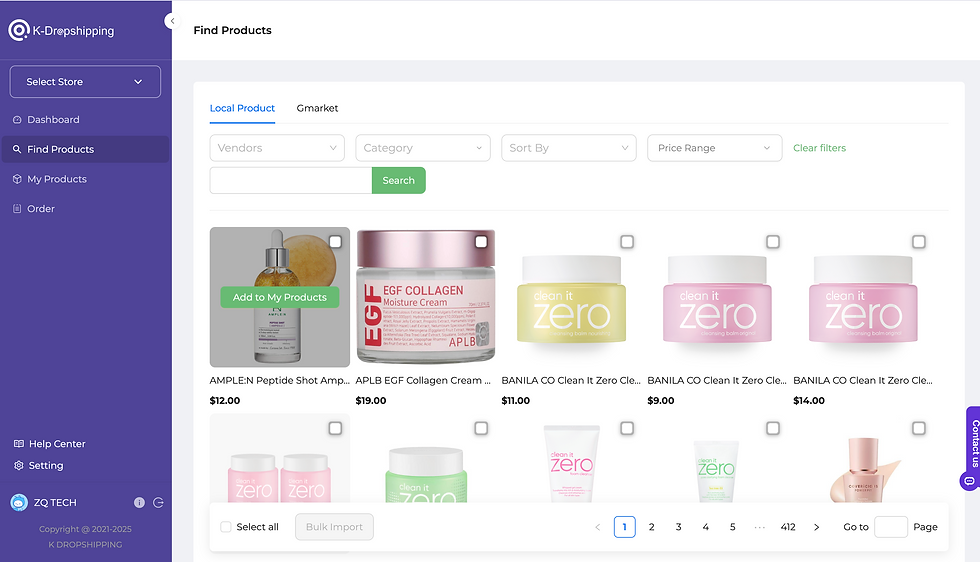Check the pink zero foam tube checkbox

[x=627, y=428]
